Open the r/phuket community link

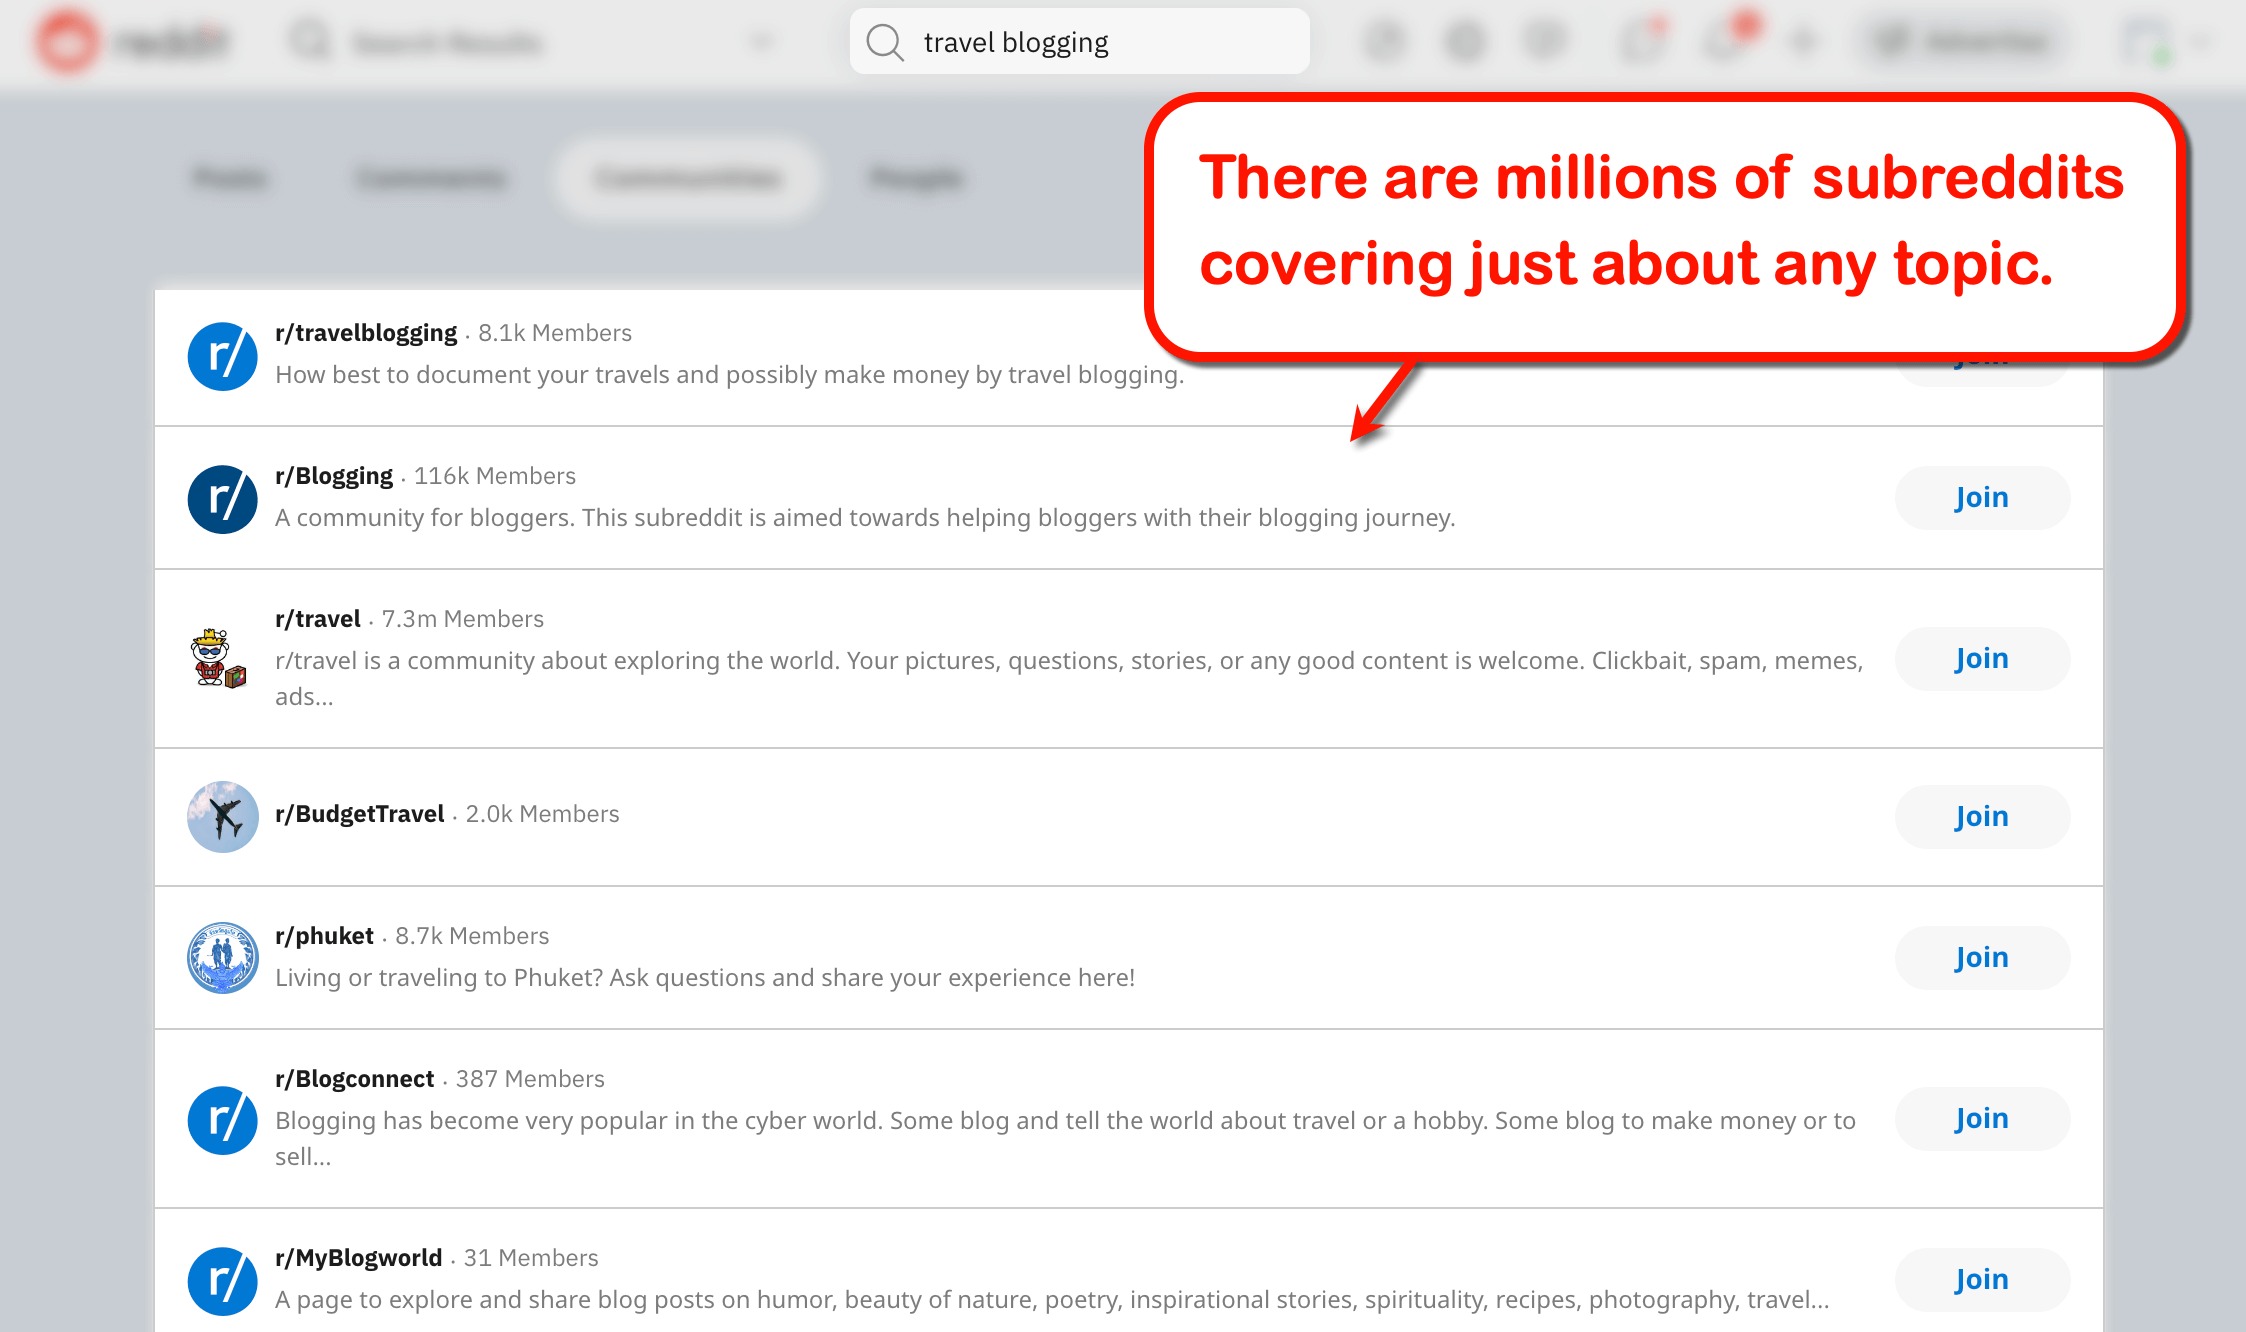pyautogui.click(x=324, y=936)
